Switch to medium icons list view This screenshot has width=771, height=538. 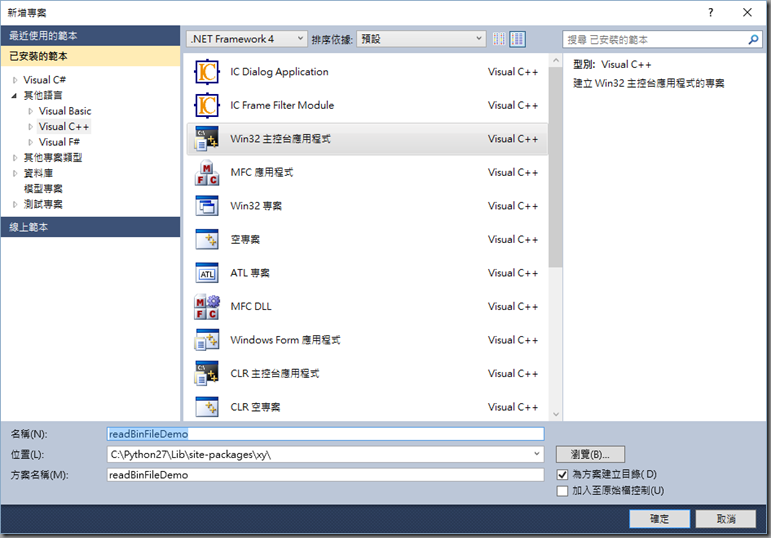point(517,39)
